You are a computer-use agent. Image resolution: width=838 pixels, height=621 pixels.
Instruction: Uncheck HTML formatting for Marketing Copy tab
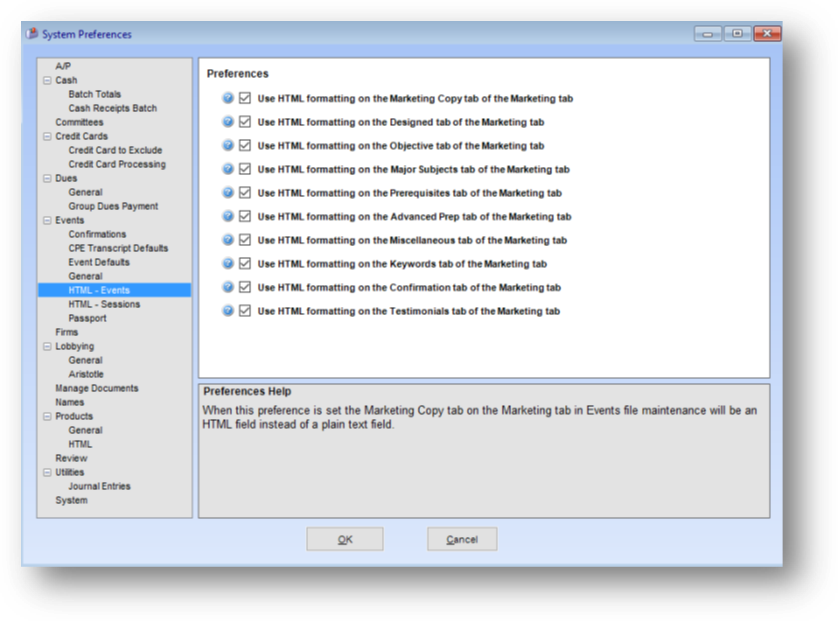(245, 98)
